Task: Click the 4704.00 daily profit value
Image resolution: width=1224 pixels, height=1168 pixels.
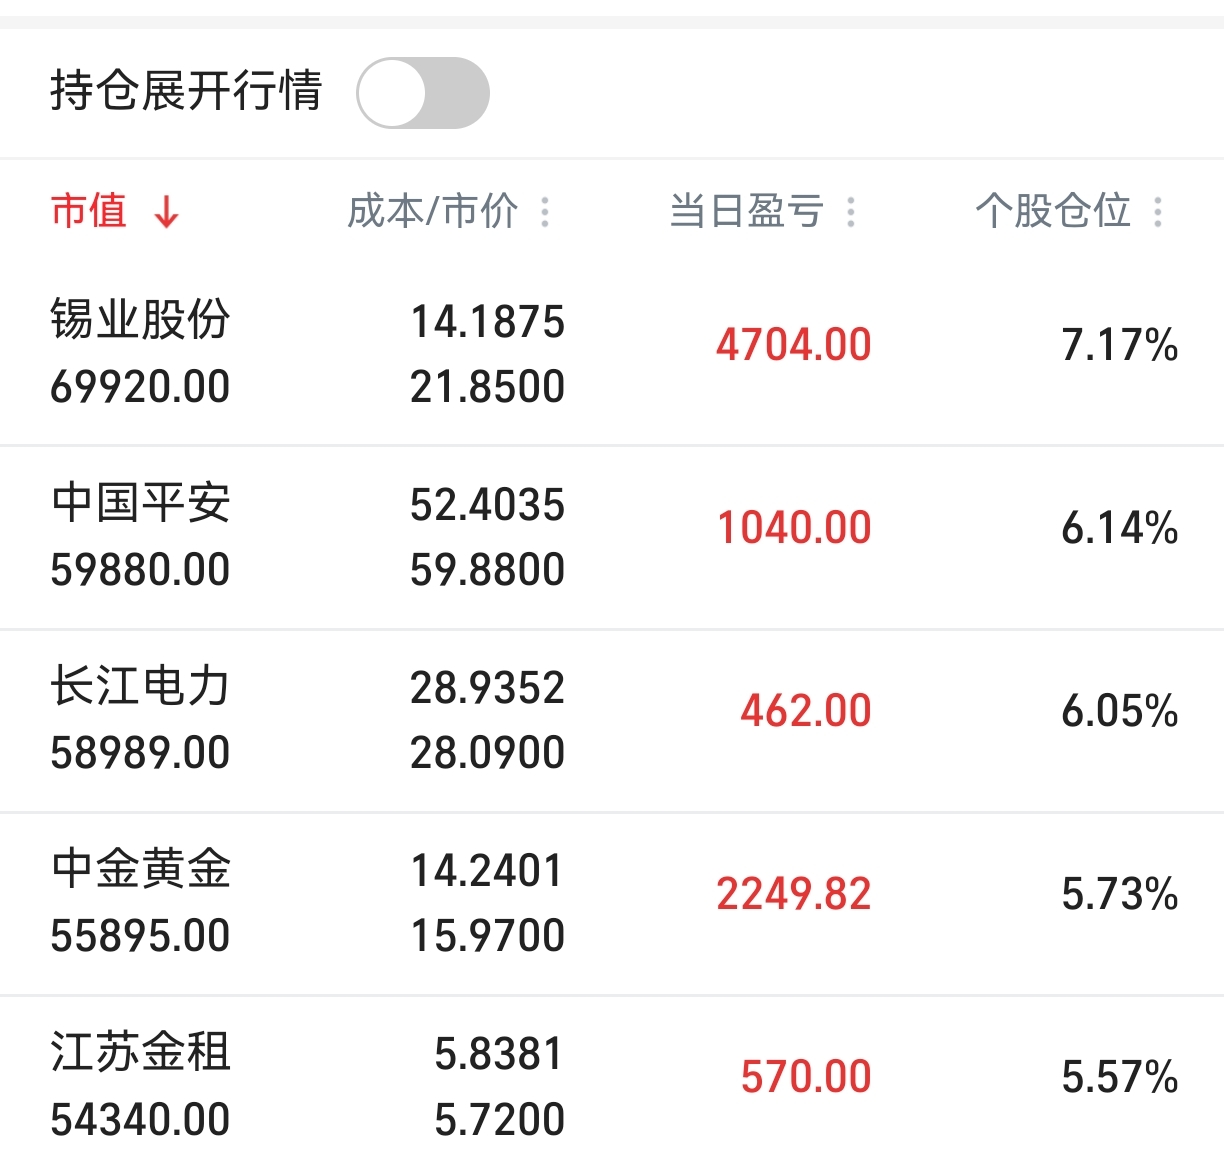Action: (x=794, y=345)
